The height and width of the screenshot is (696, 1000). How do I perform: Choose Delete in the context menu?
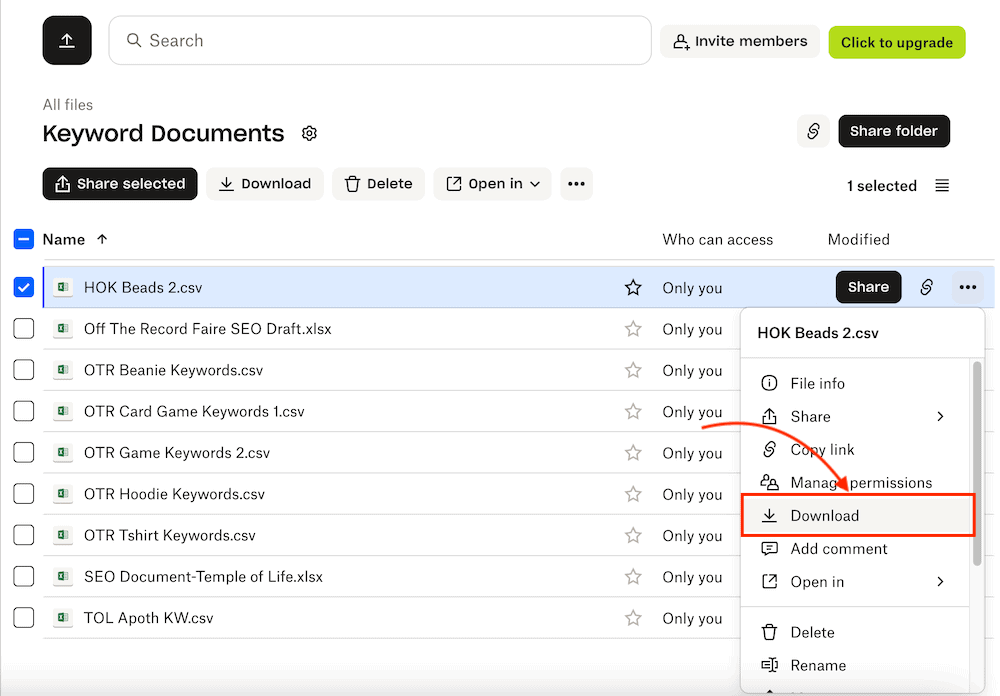pyautogui.click(x=855, y=632)
